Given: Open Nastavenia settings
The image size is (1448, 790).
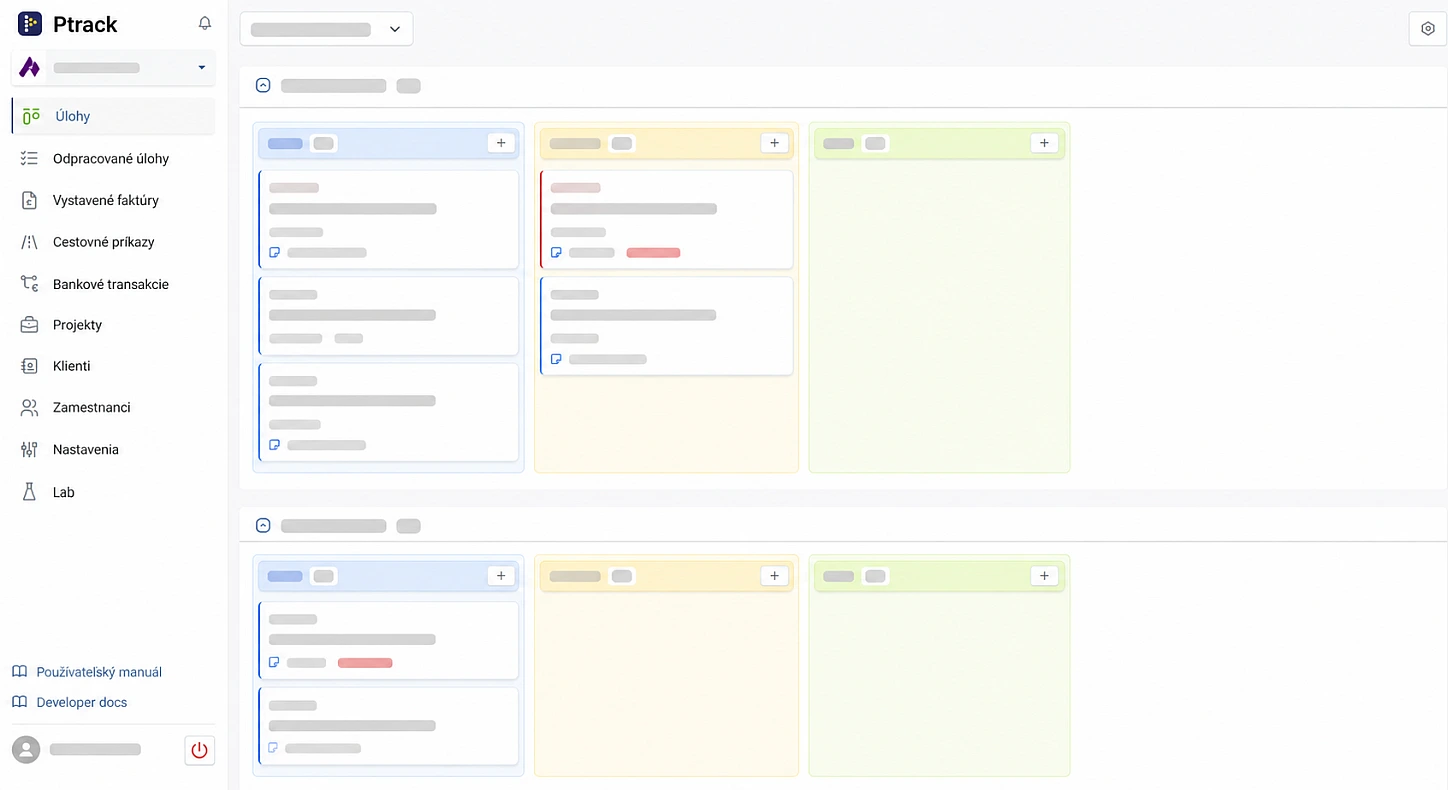Looking at the screenshot, I should [86, 449].
